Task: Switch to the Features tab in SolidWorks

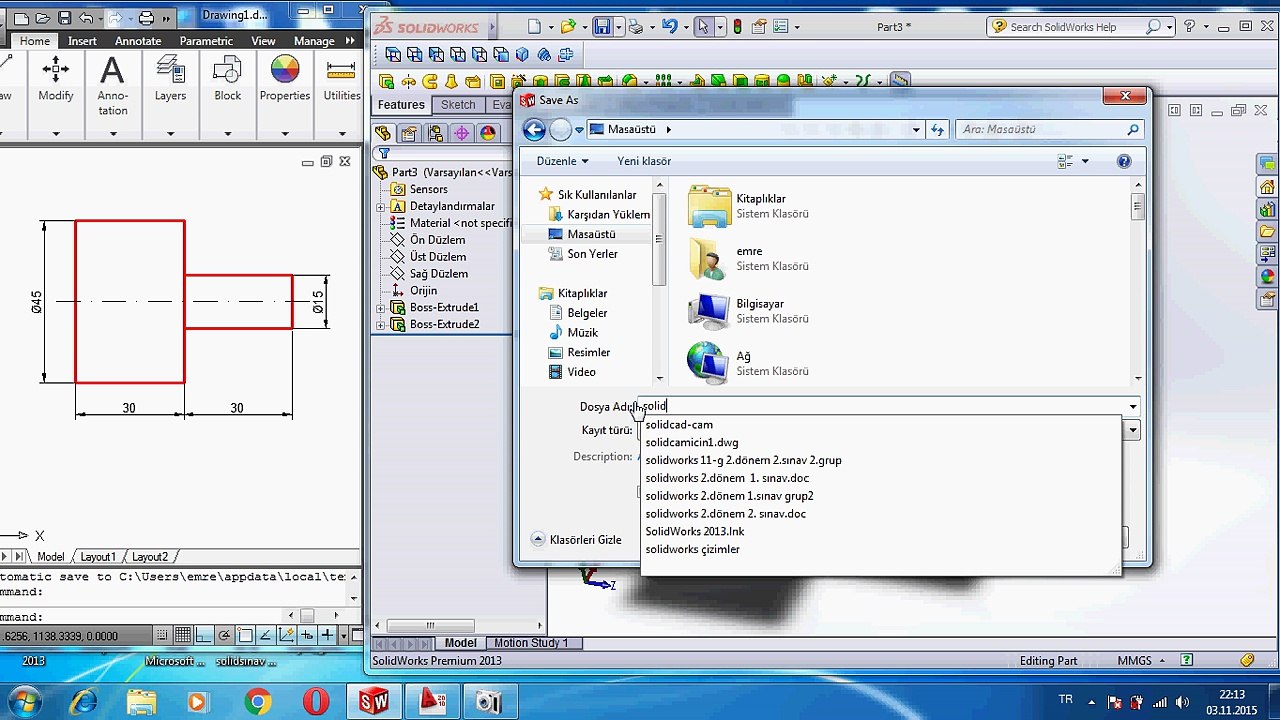Action: (x=401, y=105)
